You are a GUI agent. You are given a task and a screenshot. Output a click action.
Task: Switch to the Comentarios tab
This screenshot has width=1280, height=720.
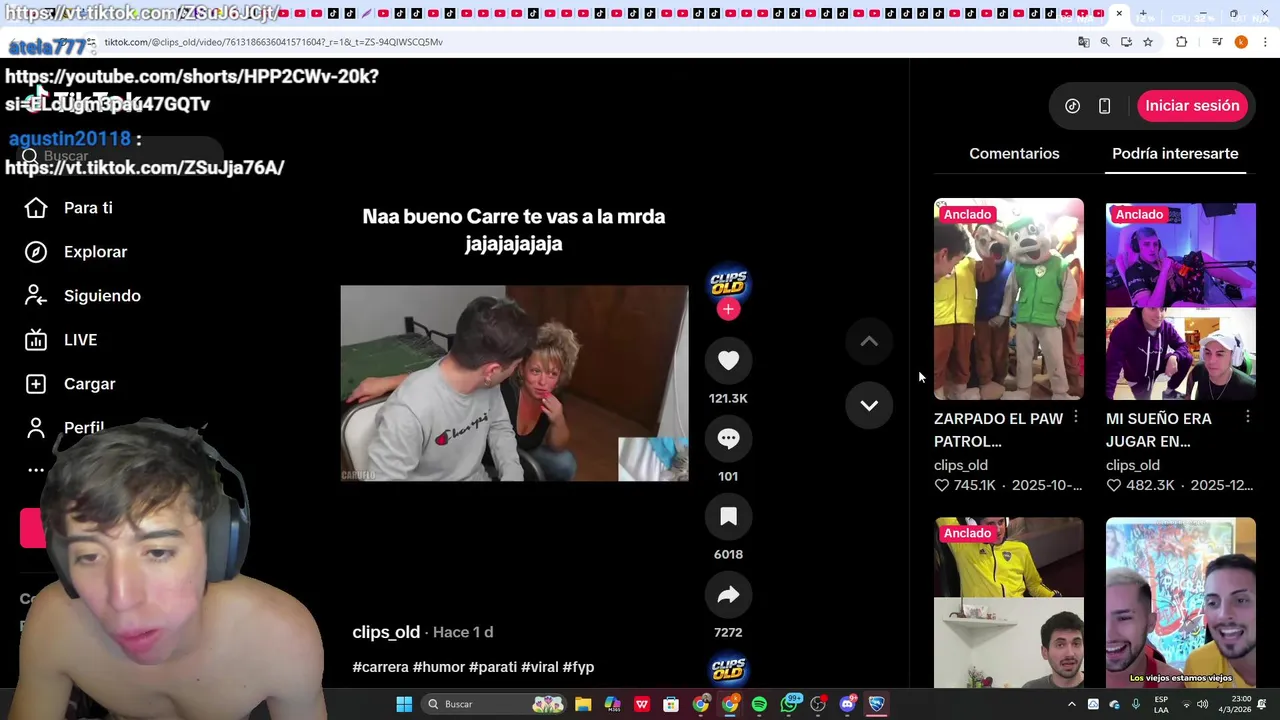pyautogui.click(x=1014, y=153)
